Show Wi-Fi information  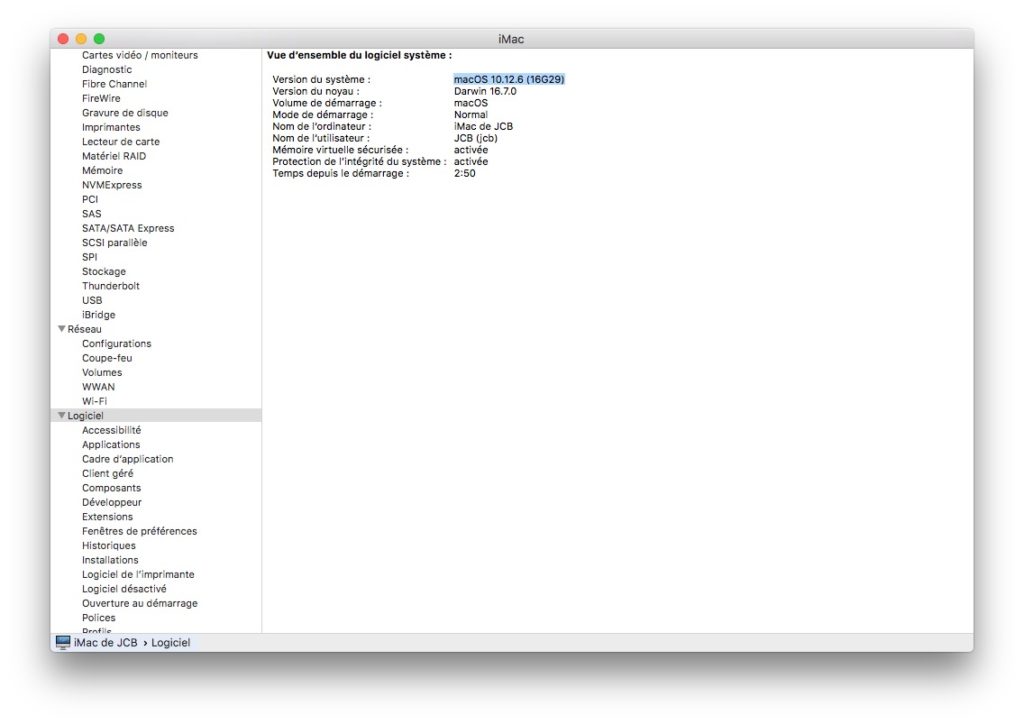[94, 401]
